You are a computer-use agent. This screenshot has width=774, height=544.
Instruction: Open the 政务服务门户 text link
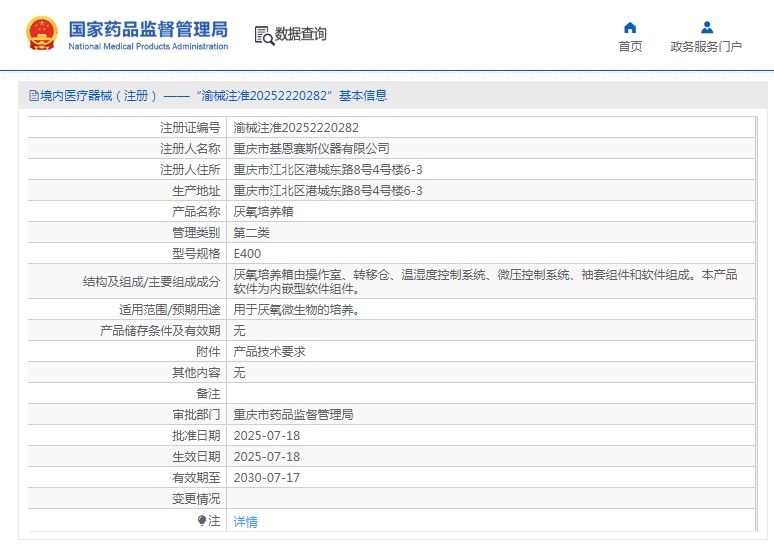706,46
